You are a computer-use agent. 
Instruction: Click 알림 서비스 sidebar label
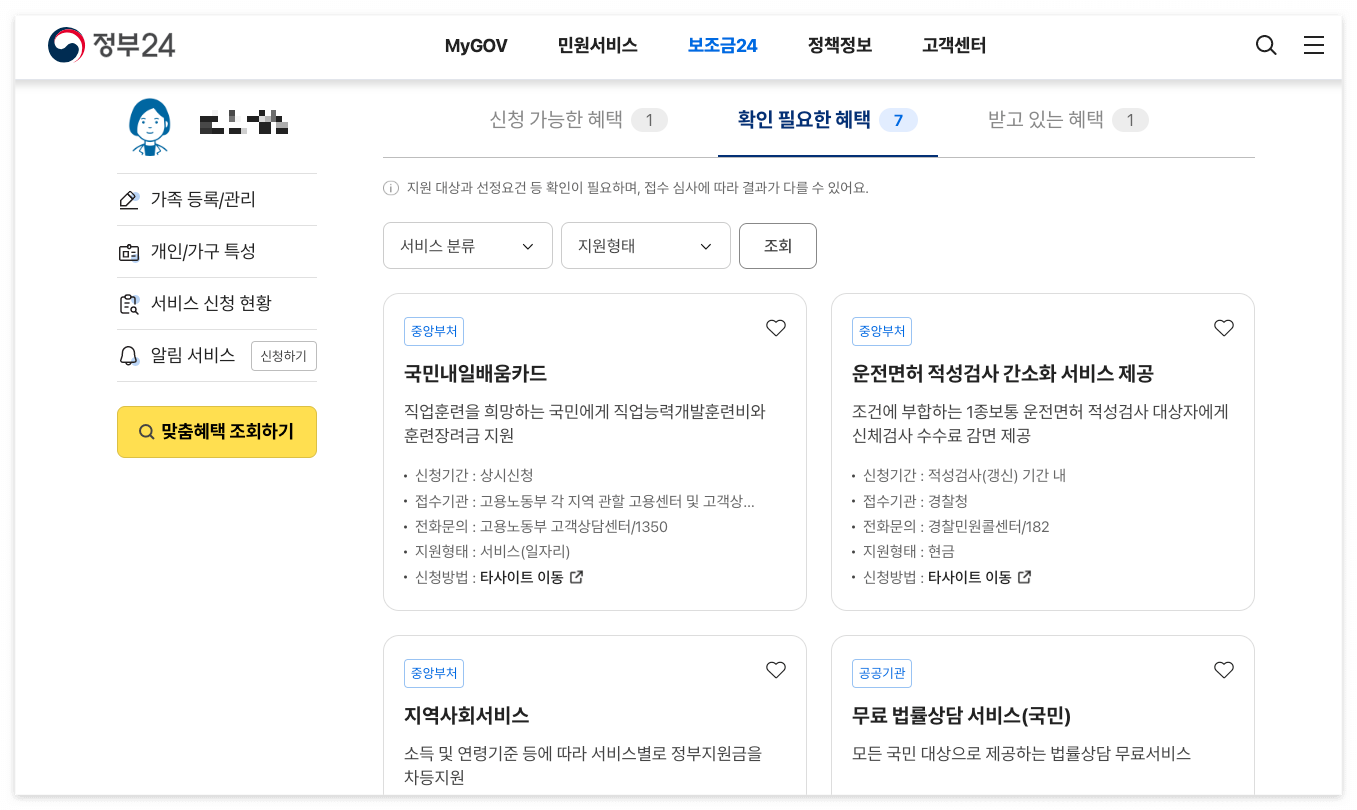pos(193,355)
